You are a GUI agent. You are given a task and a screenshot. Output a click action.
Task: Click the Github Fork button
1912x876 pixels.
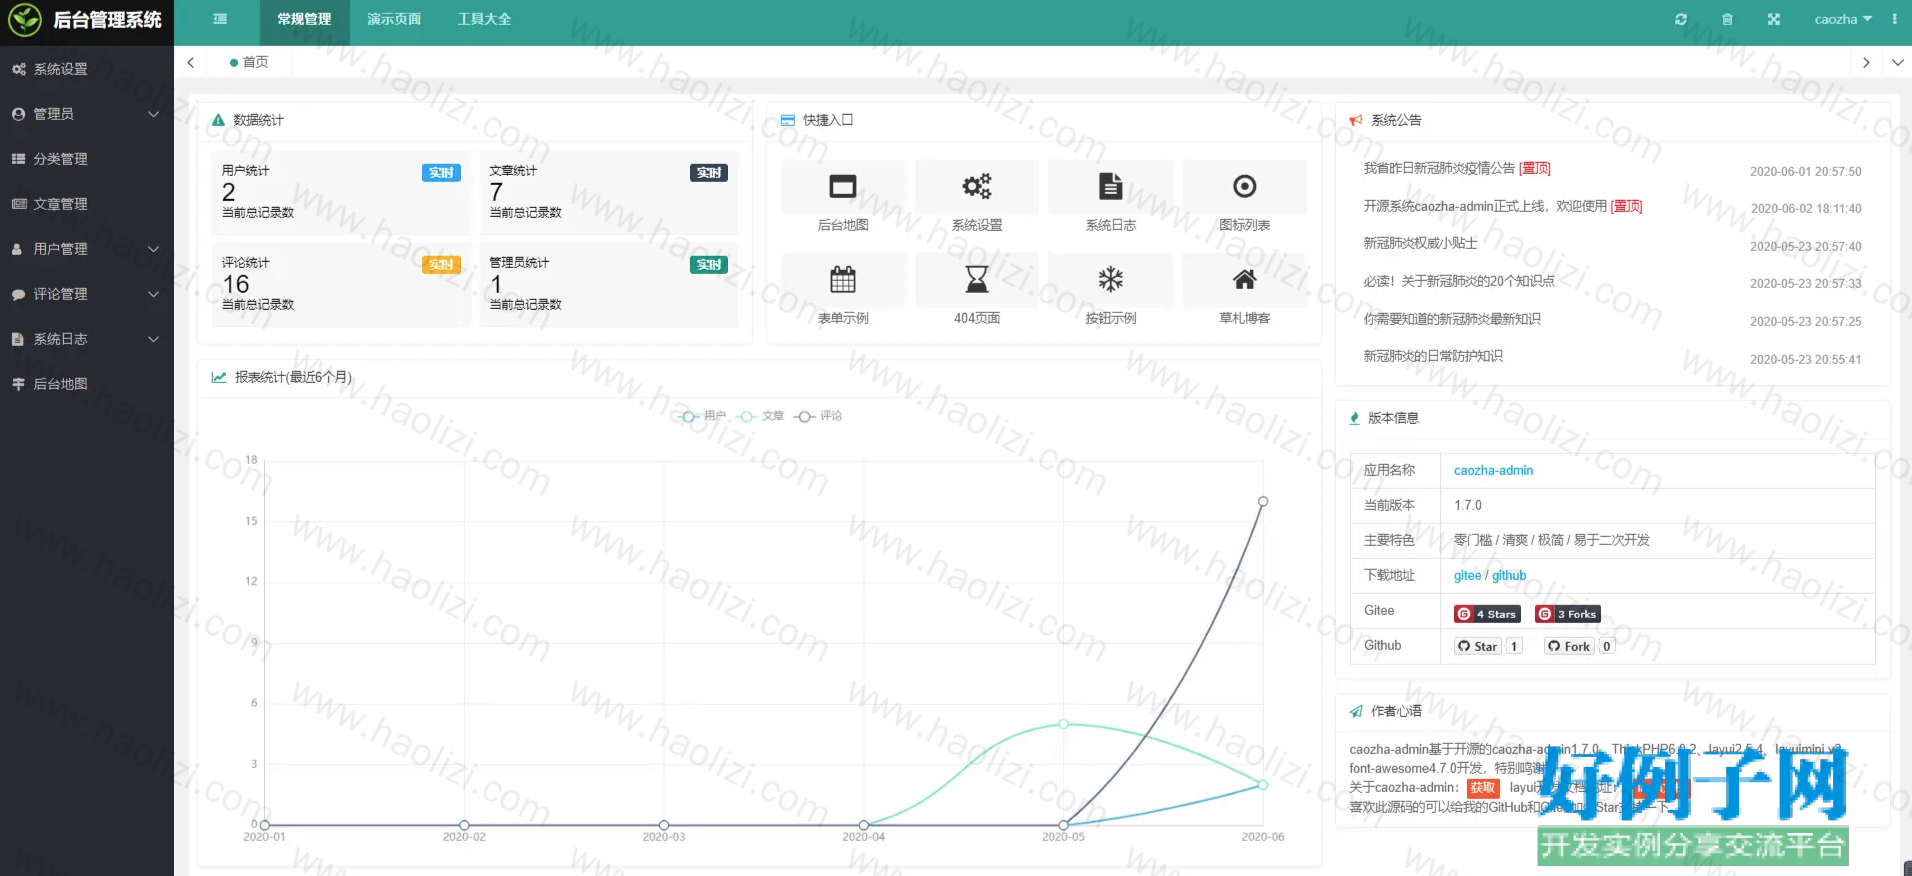click(x=1569, y=646)
